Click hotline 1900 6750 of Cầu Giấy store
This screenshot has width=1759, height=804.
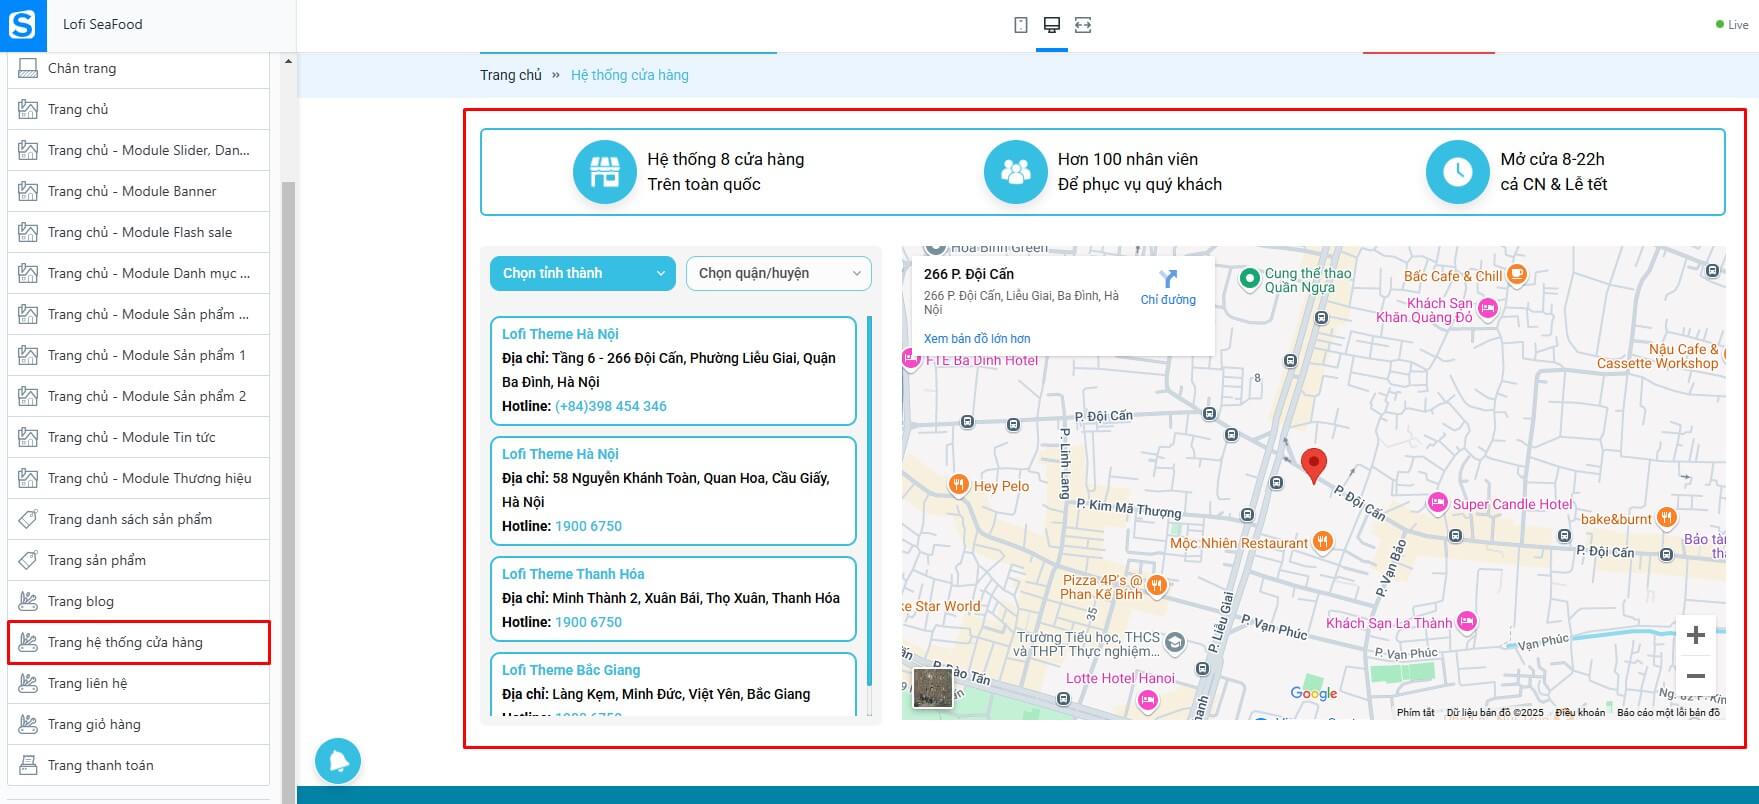588,526
